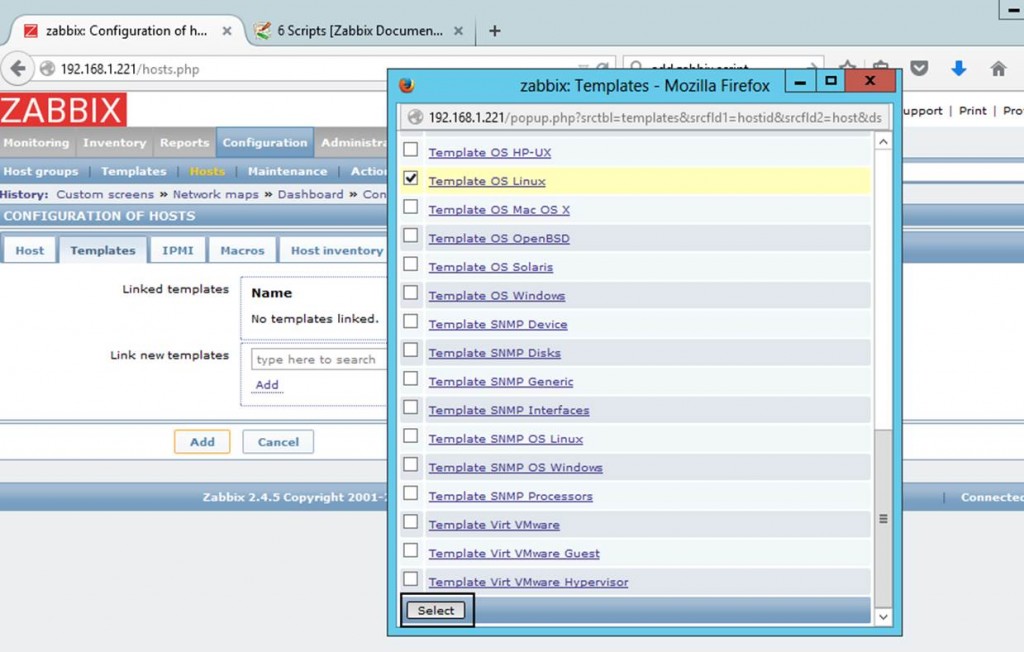Image resolution: width=1024 pixels, height=652 pixels.
Task: Open the Monitoring menu
Action: (36, 143)
